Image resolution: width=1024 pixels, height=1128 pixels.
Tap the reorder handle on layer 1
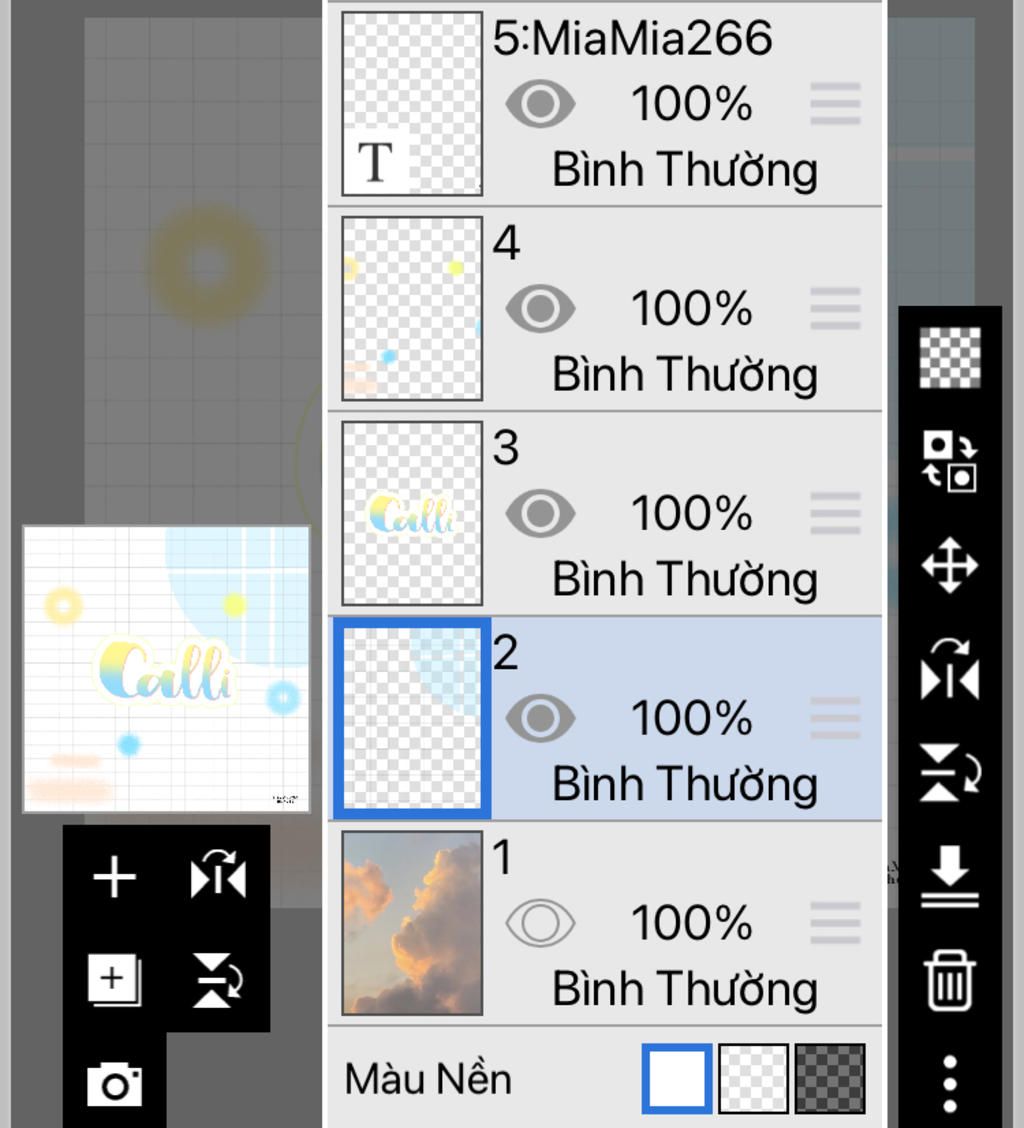pos(835,923)
